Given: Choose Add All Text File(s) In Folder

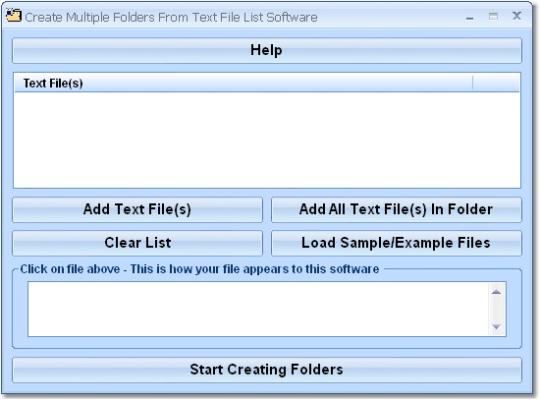Looking at the screenshot, I should (x=396, y=209).
